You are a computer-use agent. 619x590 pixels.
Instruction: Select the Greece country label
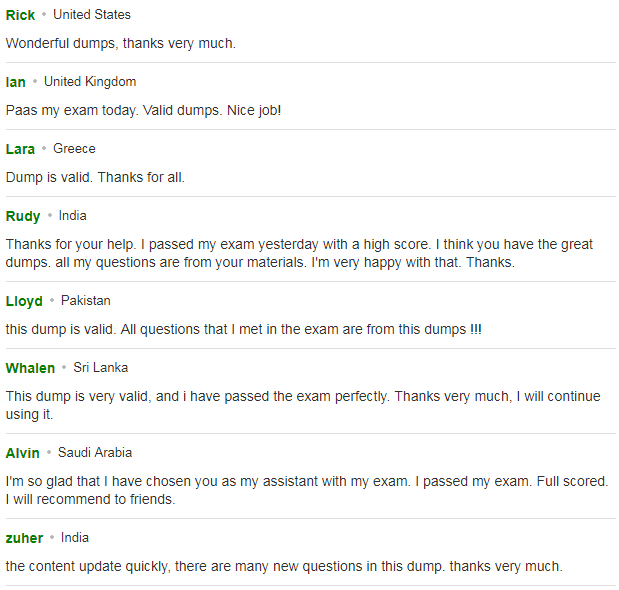coord(74,149)
